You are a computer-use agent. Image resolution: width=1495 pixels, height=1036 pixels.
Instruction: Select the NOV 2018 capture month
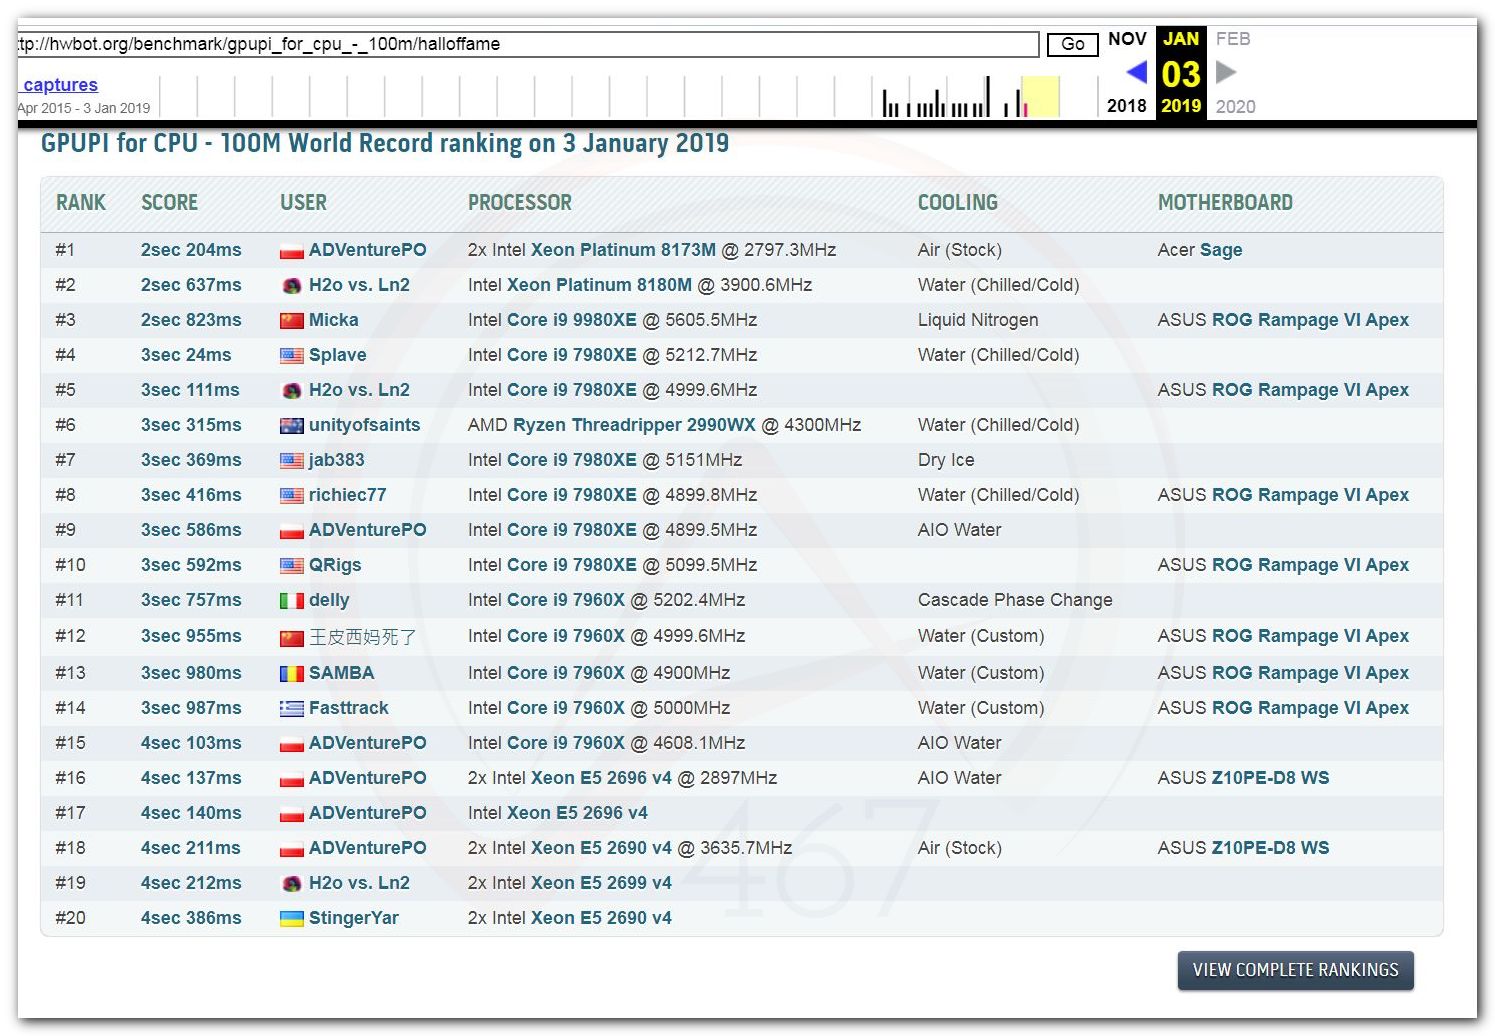click(1127, 39)
